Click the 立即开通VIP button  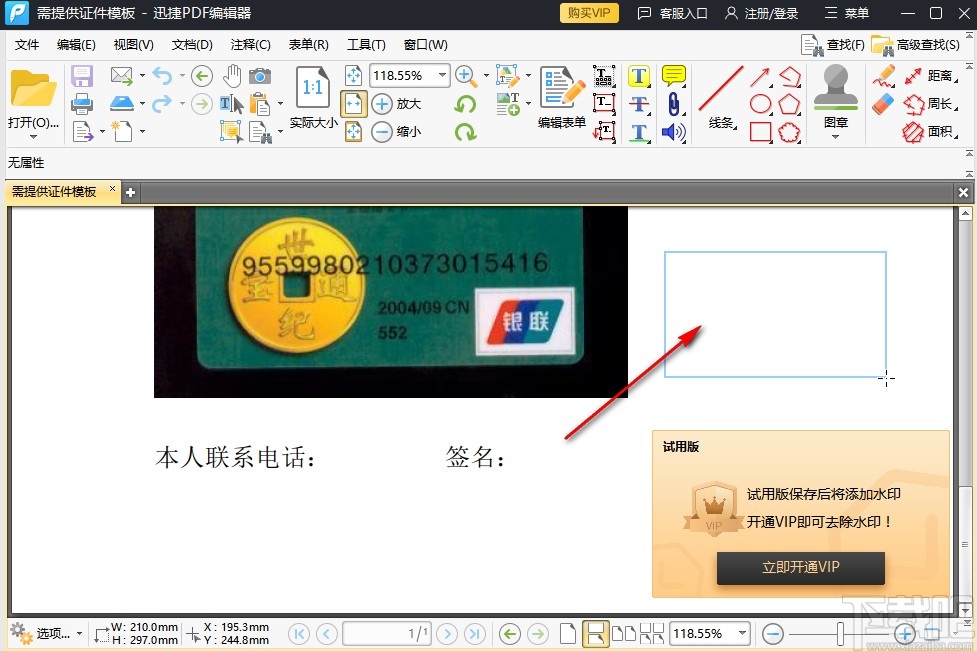pyautogui.click(x=800, y=568)
